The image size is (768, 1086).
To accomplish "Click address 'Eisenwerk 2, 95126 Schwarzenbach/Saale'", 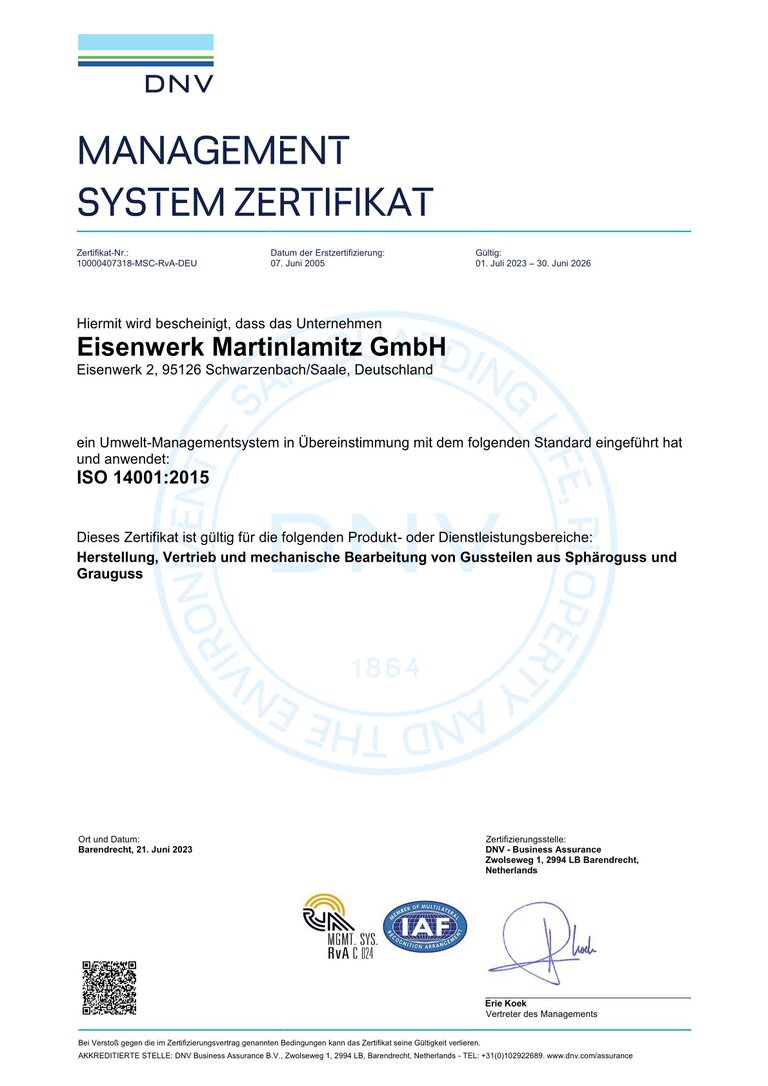I will pyautogui.click(x=214, y=370).
